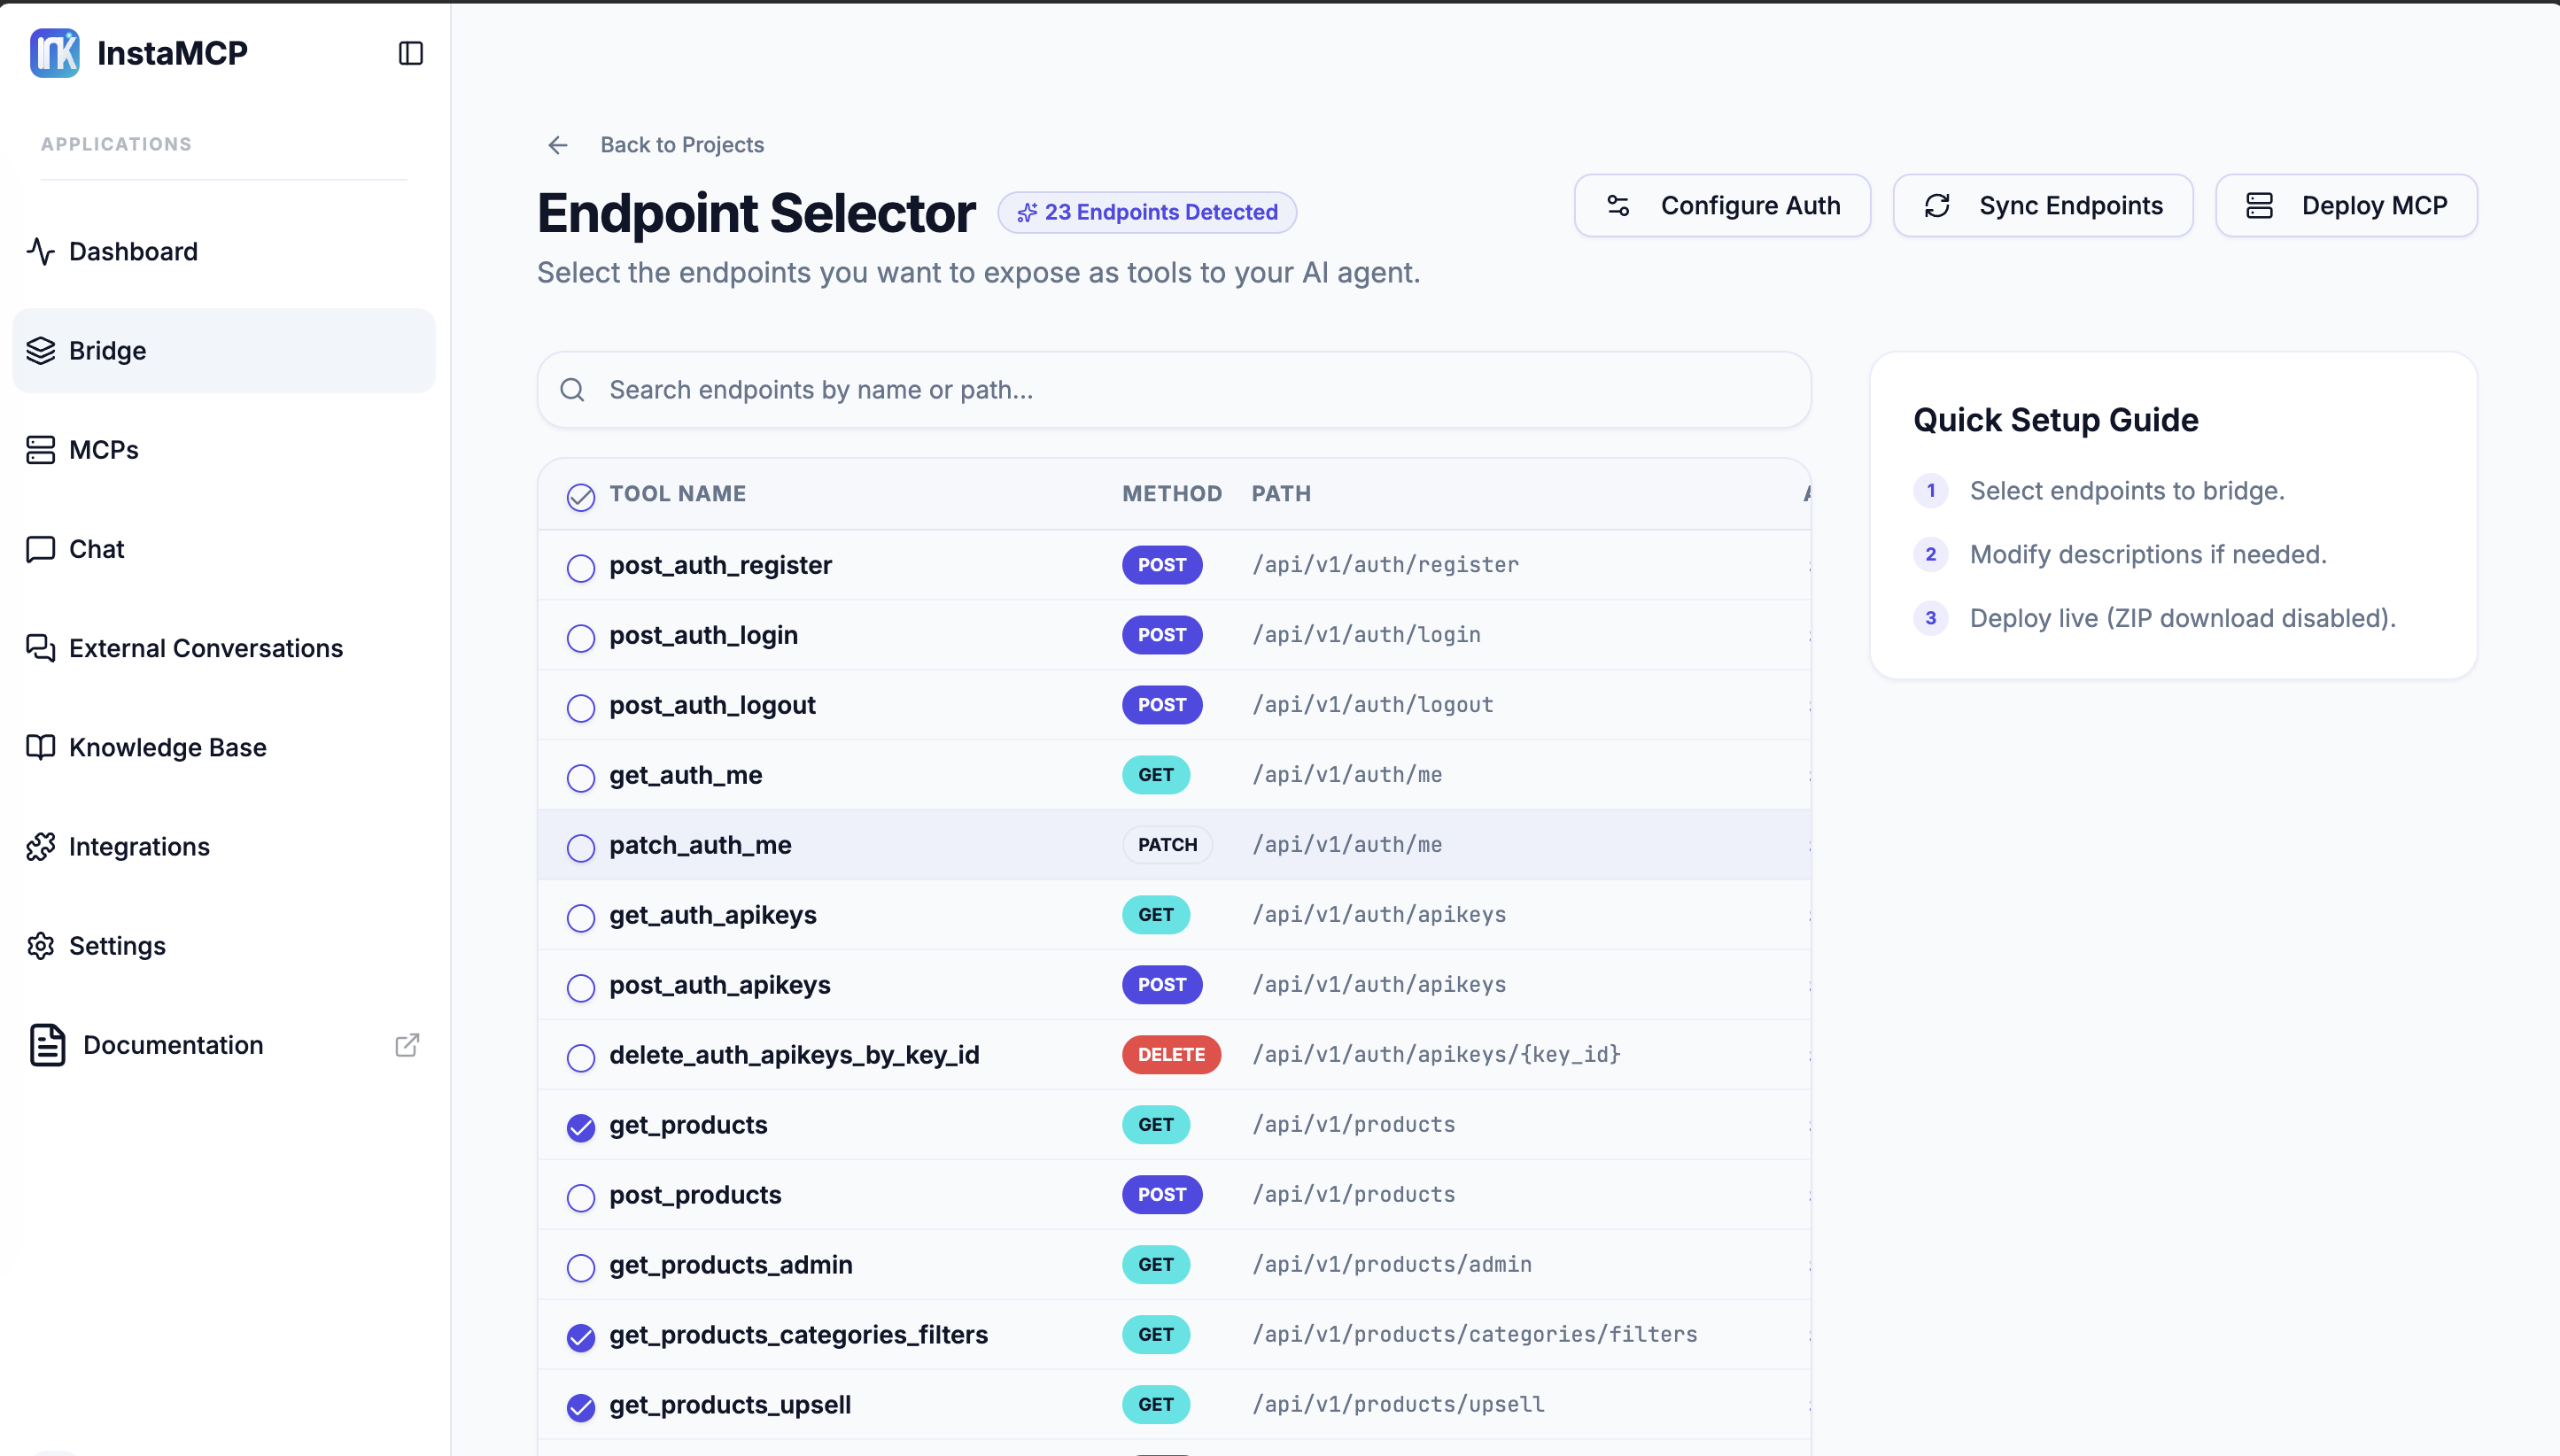Screen dimensions: 2560x1456
Task: Click the Chat bubble icon
Action: click(41, 549)
